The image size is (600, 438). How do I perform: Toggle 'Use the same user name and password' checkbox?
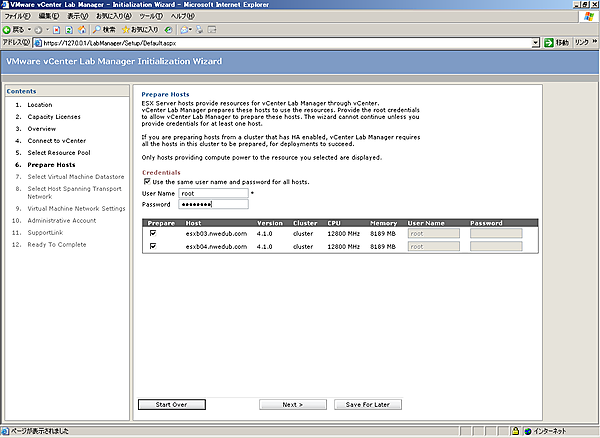pos(148,181)
